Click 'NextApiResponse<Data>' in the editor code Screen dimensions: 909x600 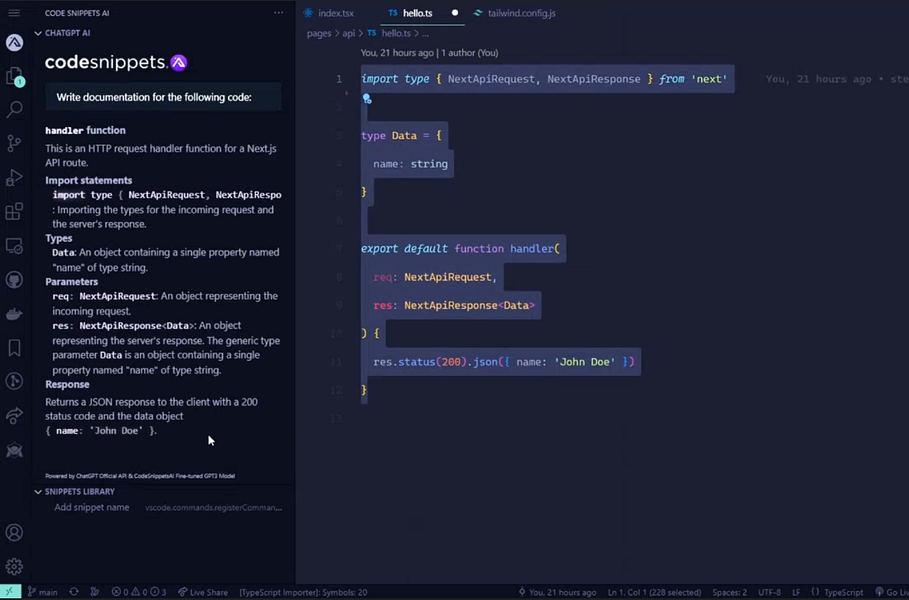pyautogui.click(x=469, y=305)
